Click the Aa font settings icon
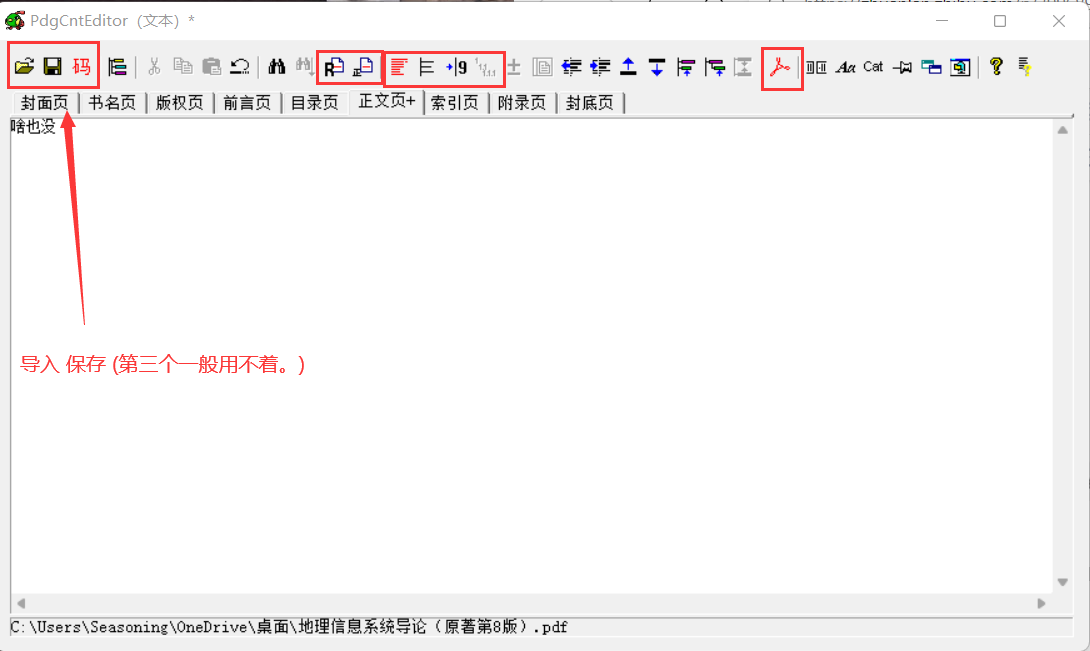This screenshot has height=651, width=1090. coord(846,66)
